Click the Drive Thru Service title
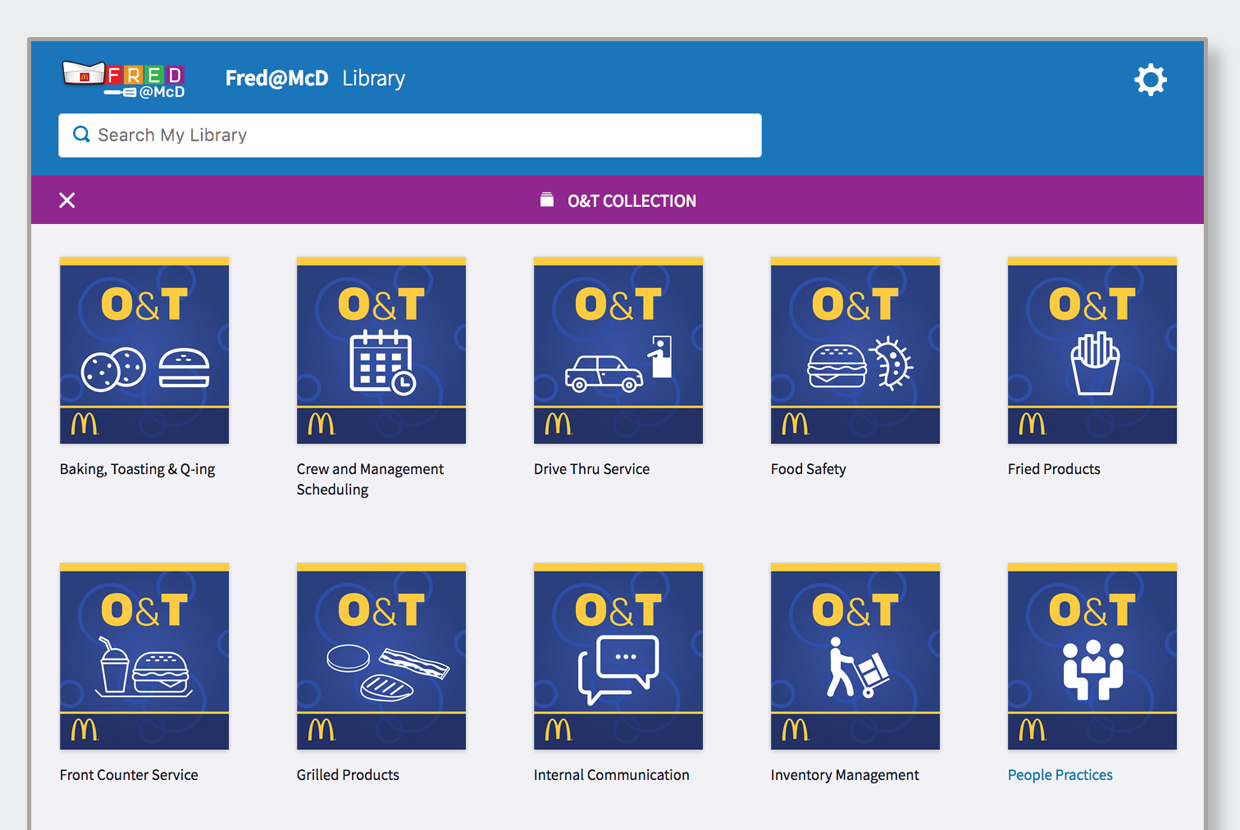This screenshot has height=830, width=1240. click(x=591, y=469)
